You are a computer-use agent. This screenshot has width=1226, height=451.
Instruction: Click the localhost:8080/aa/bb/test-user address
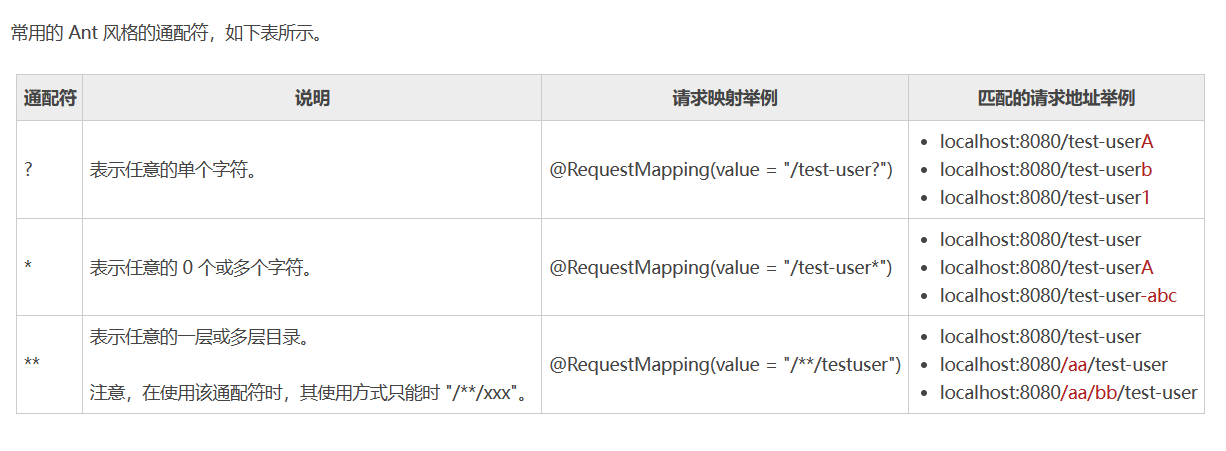pyautogui.click(x=1068, y=393)
